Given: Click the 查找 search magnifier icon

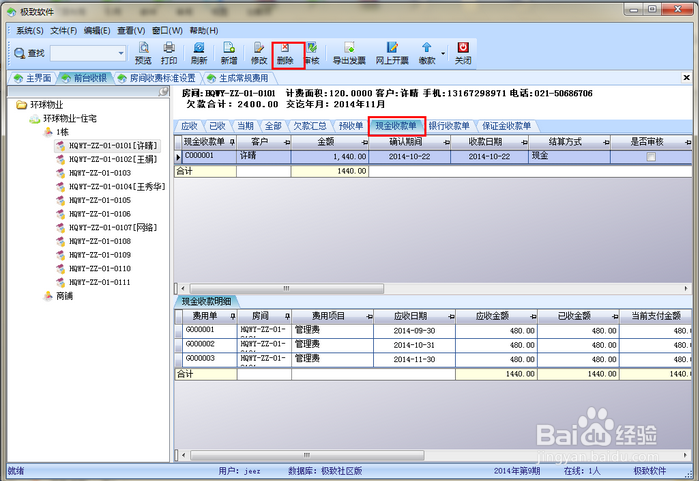Looking at the screenshot, I should pos(19,53).
